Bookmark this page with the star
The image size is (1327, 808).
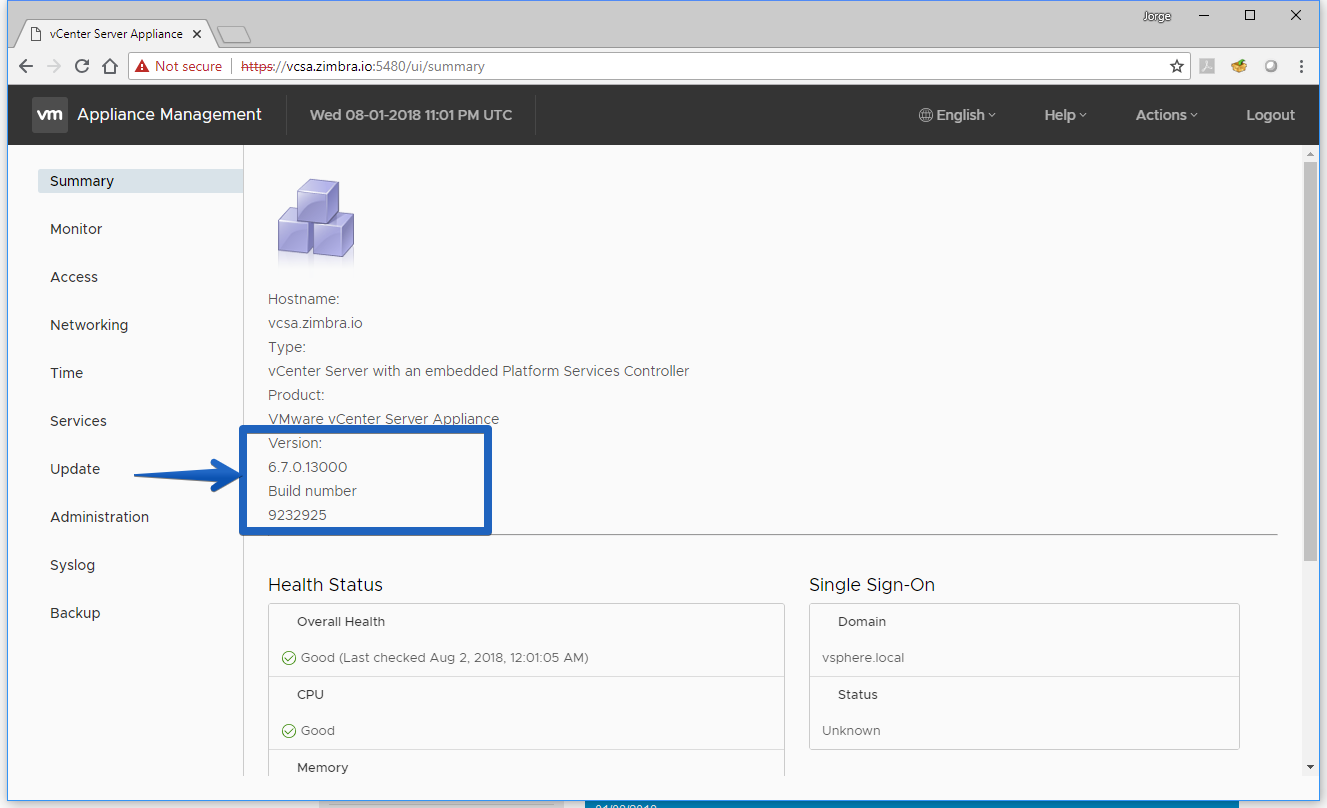click(1177, 66)
